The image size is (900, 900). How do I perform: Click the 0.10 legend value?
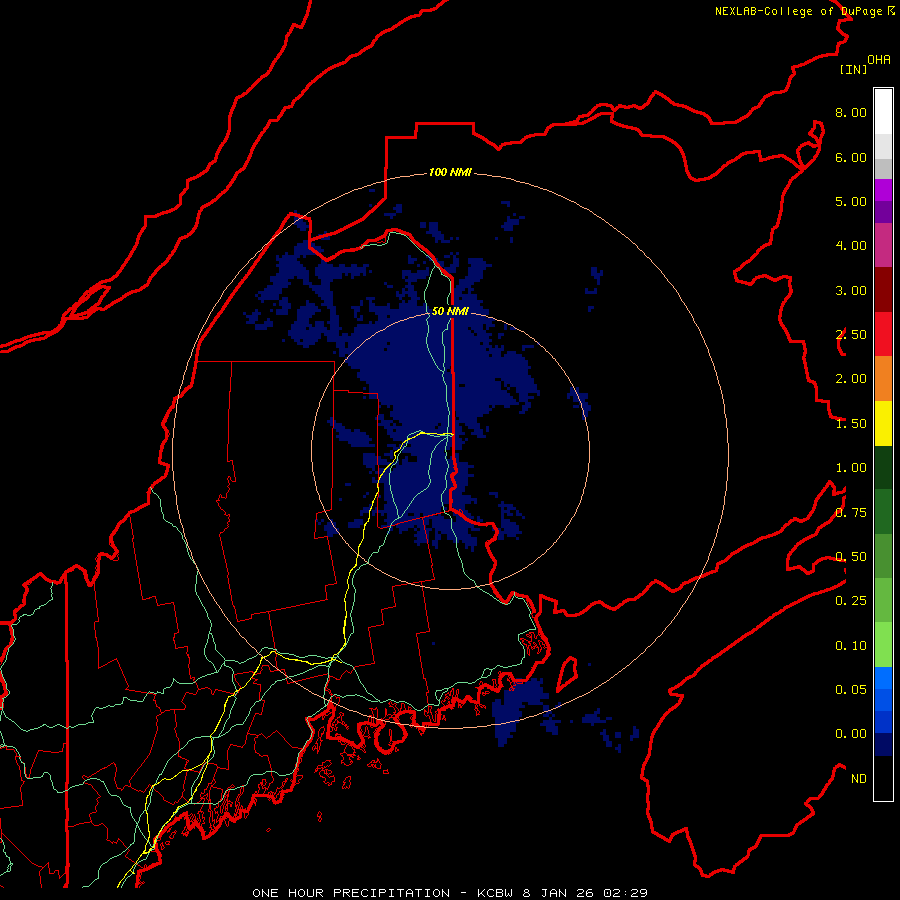point(851,646)
